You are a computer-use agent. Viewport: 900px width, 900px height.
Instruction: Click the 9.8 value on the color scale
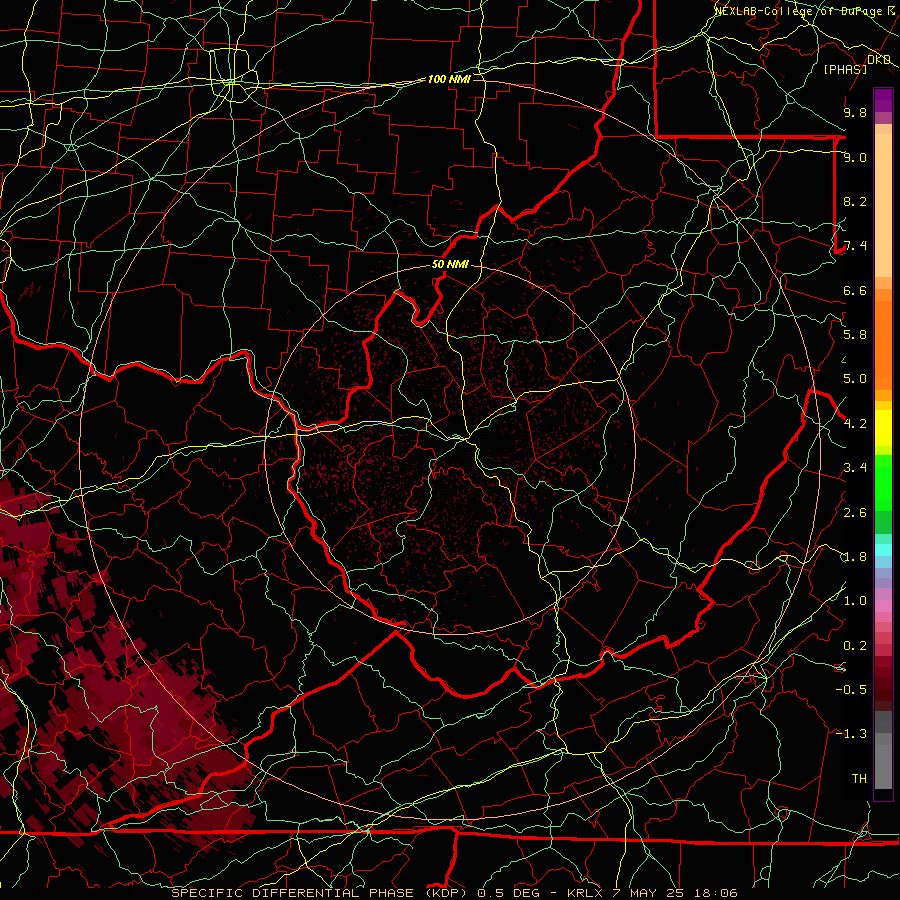(x=855, y=112)
